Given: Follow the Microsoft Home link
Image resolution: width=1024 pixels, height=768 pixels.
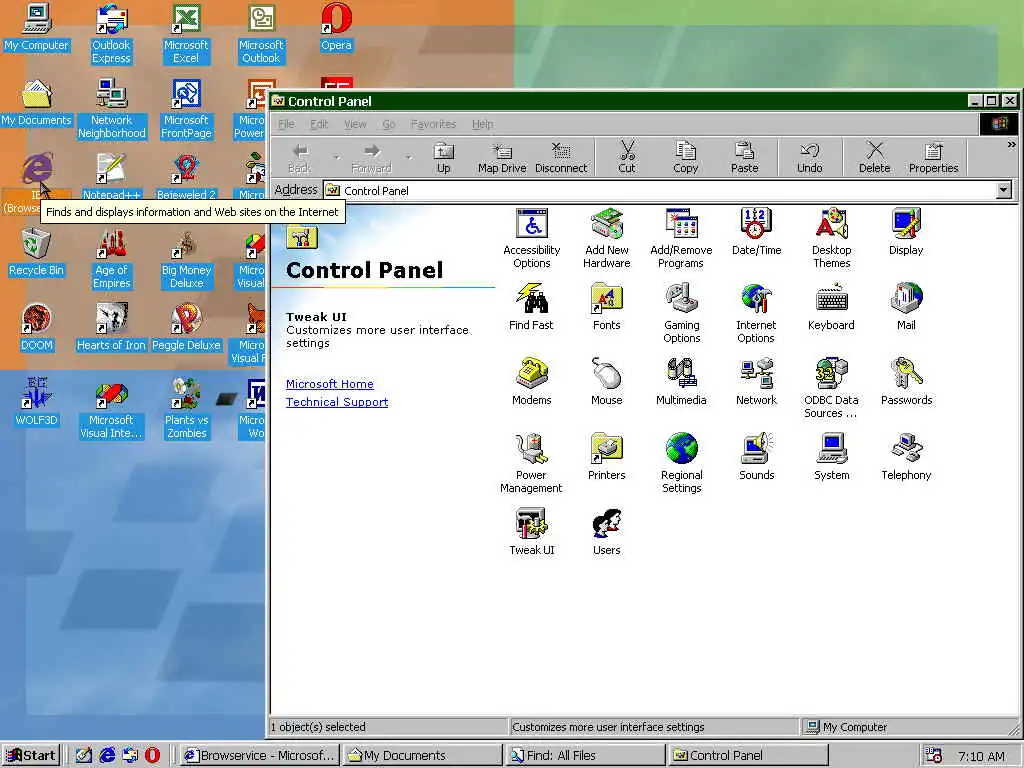Looking at the screenshot, I should coord(330,384).
